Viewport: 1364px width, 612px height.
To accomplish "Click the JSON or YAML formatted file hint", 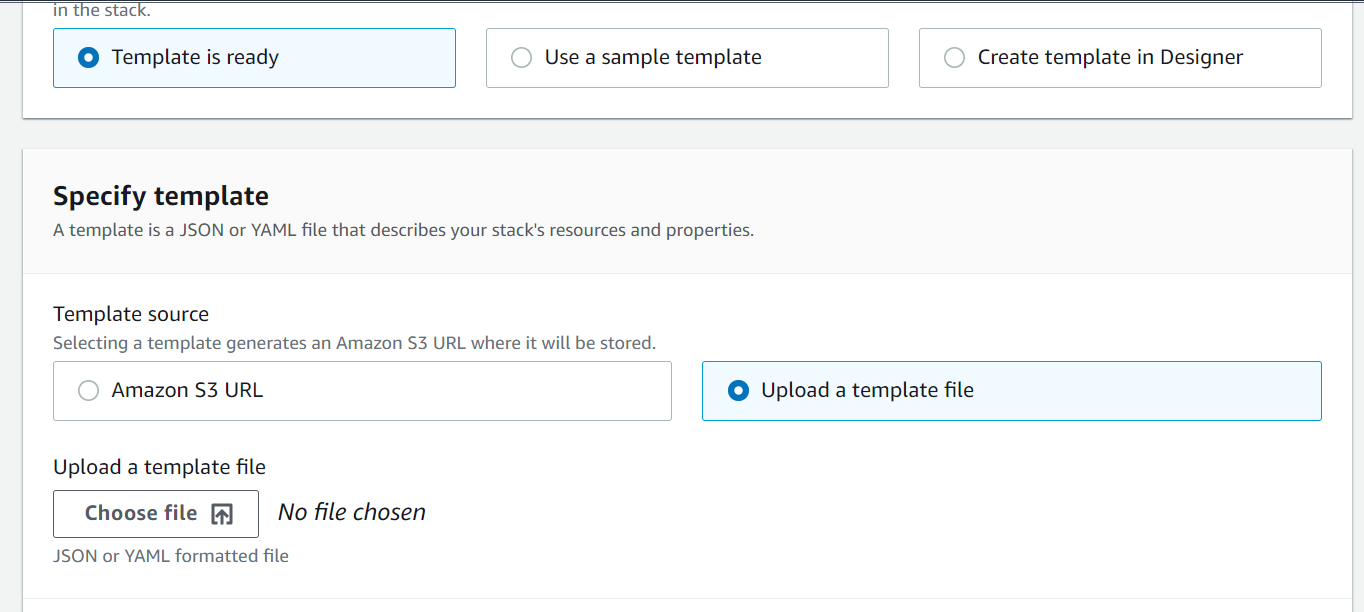I will pos(171,556).
